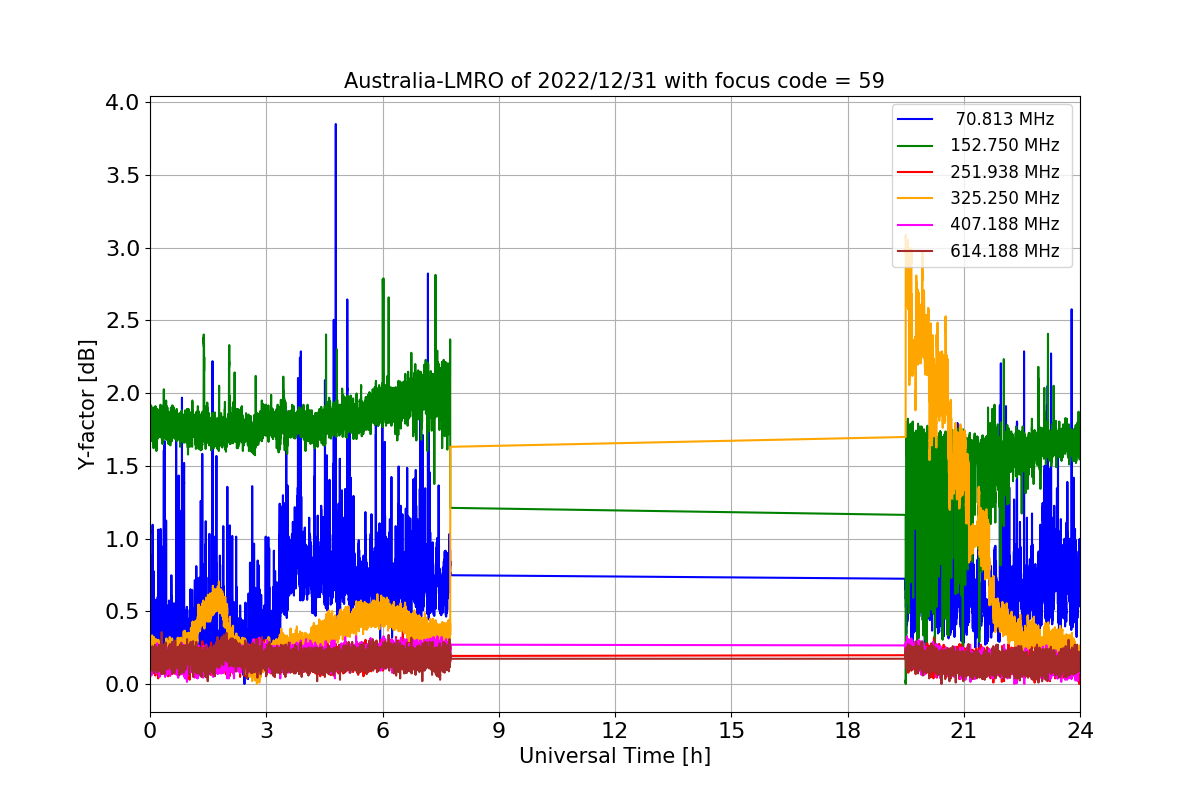The image size is (1200, 800).
Task: Select the 614.188 MHz legend label
Action: pos(1004,251)
